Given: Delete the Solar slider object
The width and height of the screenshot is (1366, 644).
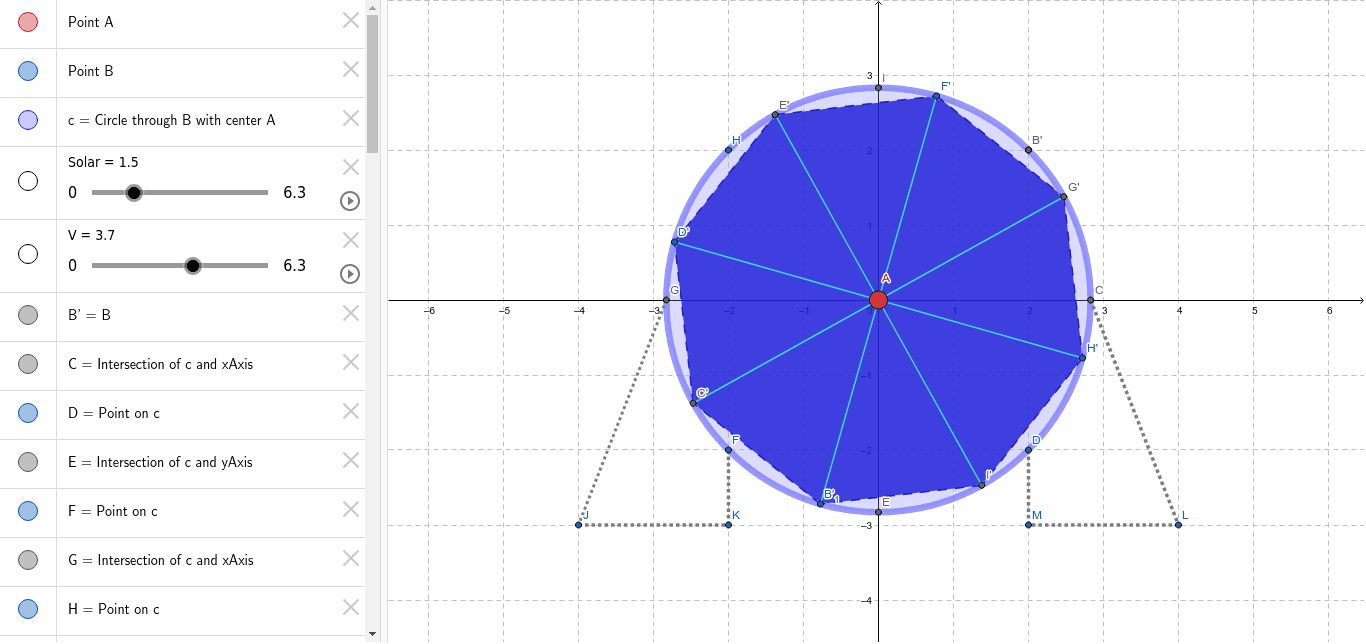Looking at the screenshot, I should click(350, 167).
